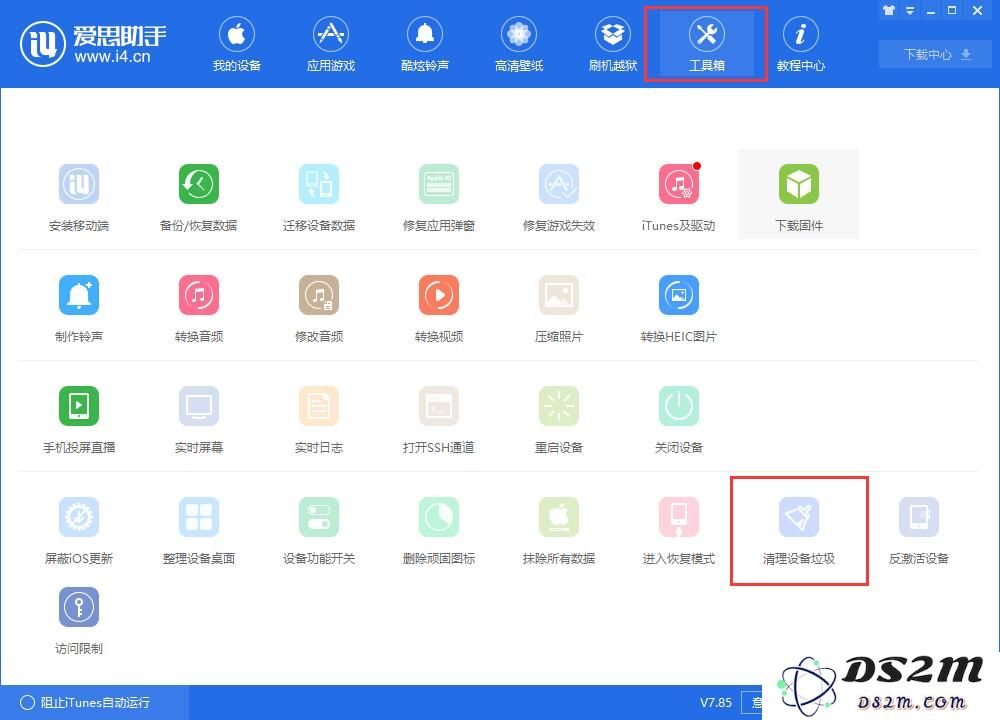Open the skin shirt icon menu
Viewport: 1000px width, 720px height.
pyautogui.click(x=888, y=10)
